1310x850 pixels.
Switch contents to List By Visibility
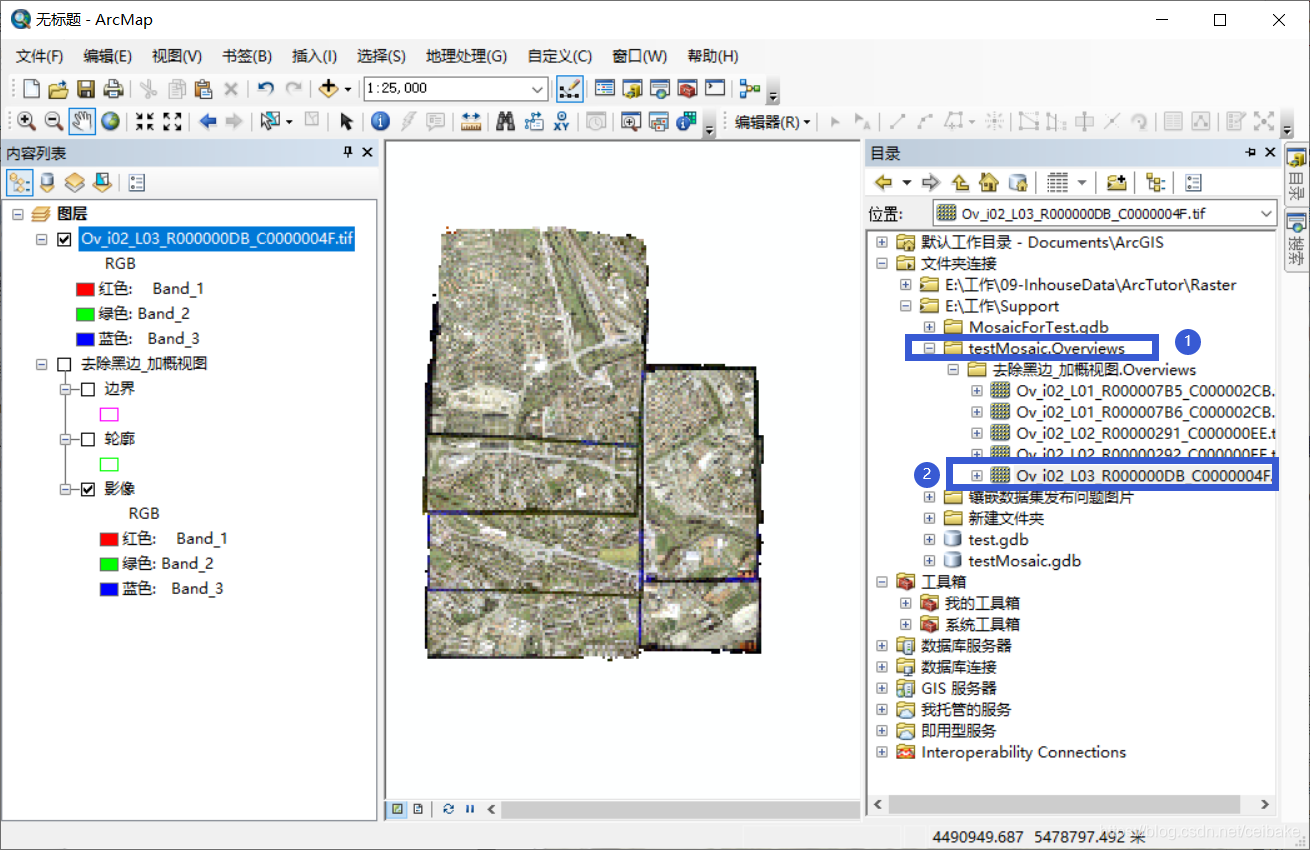[x=74, y=182]
